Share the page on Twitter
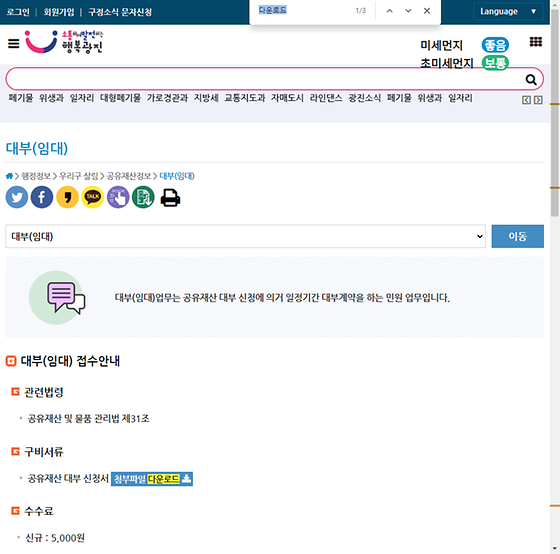560x554 pixels. coord(17,197)
